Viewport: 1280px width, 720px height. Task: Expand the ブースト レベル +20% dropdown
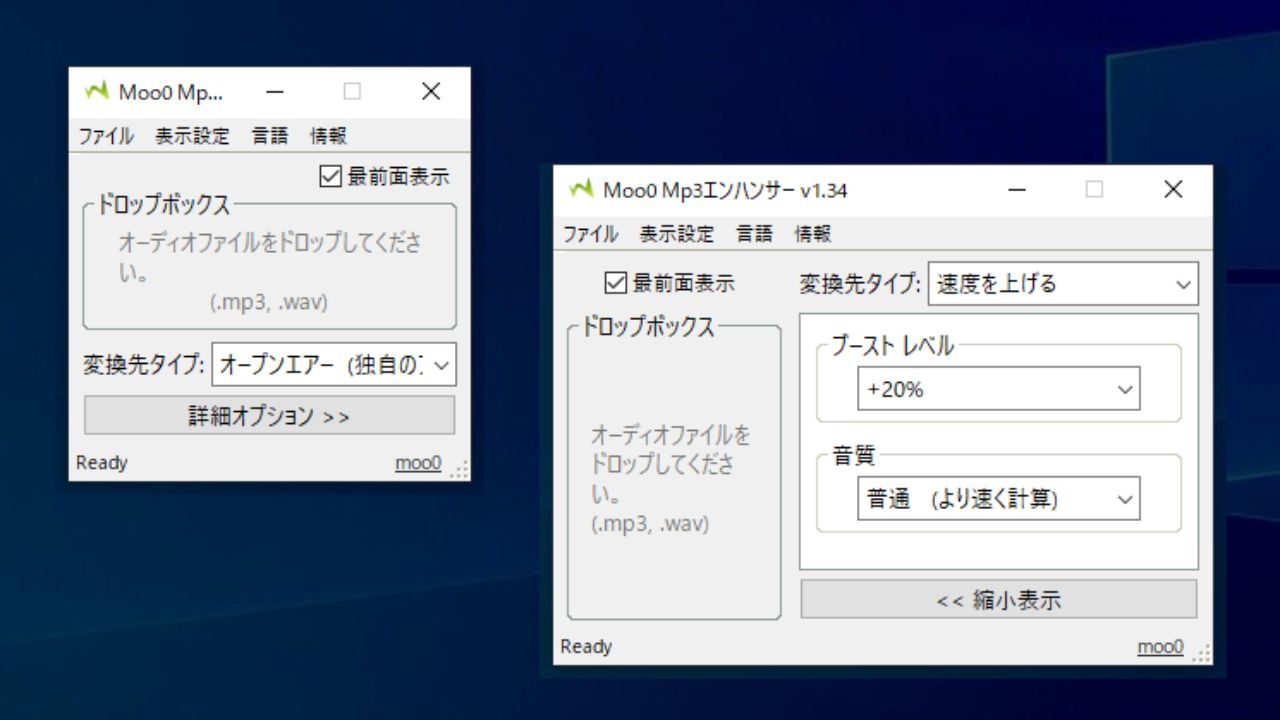[998, 390]
